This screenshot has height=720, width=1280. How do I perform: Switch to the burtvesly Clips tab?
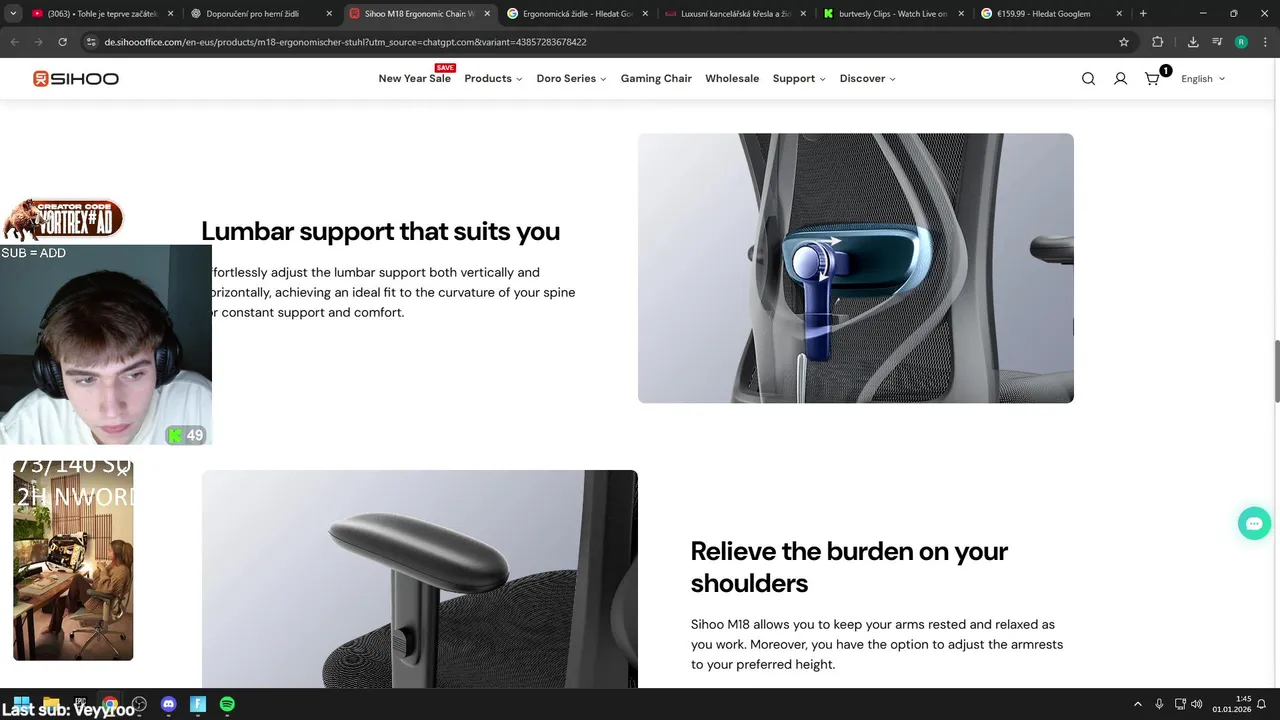[893, 14]
